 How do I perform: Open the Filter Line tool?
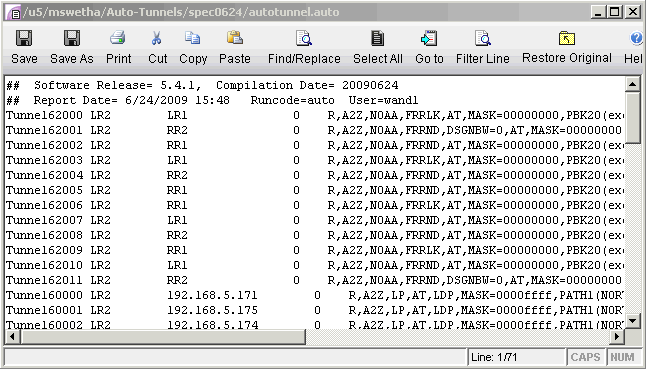click(482, 38)
